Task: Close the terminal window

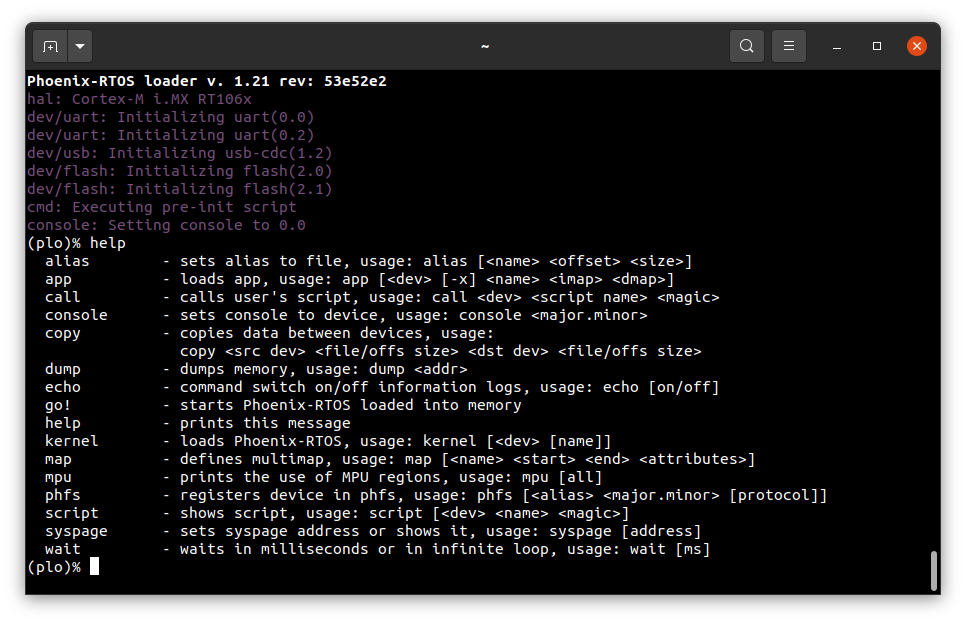Action: [x=917, y=46]
